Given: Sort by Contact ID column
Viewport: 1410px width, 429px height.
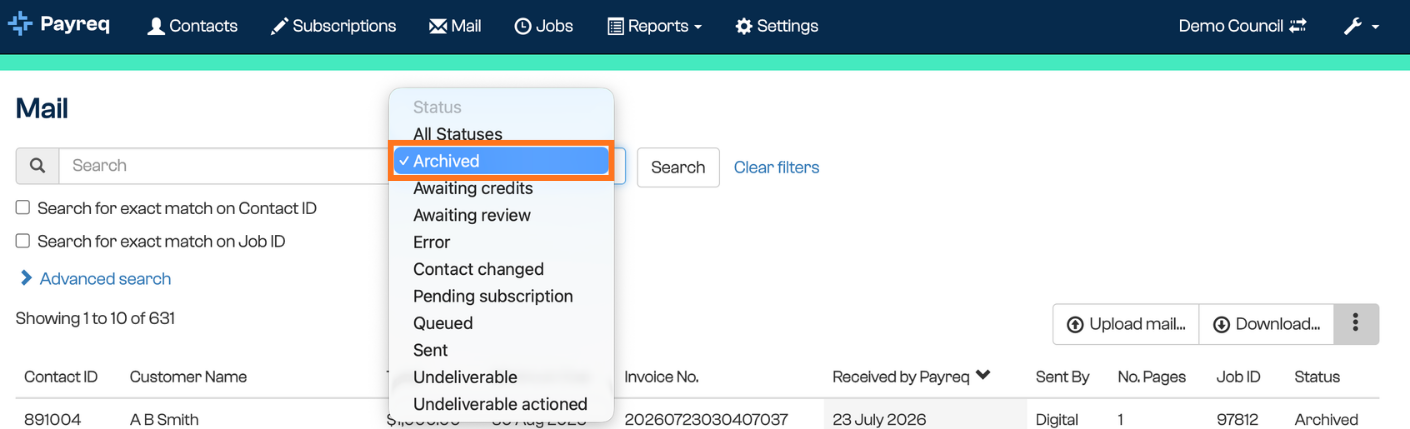Looking at the screenshot, I should [61, 377].
